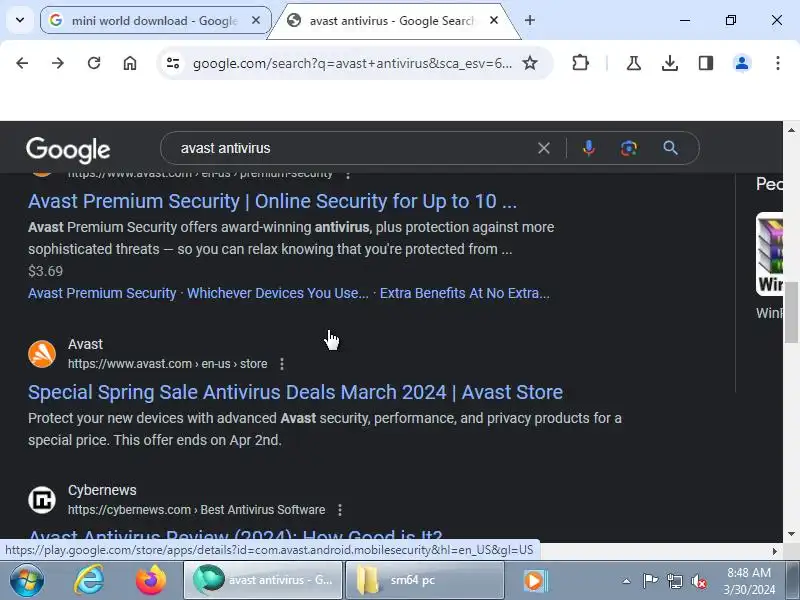Search by image with Lens icon
800x600 pixels.
pos(629,148)
